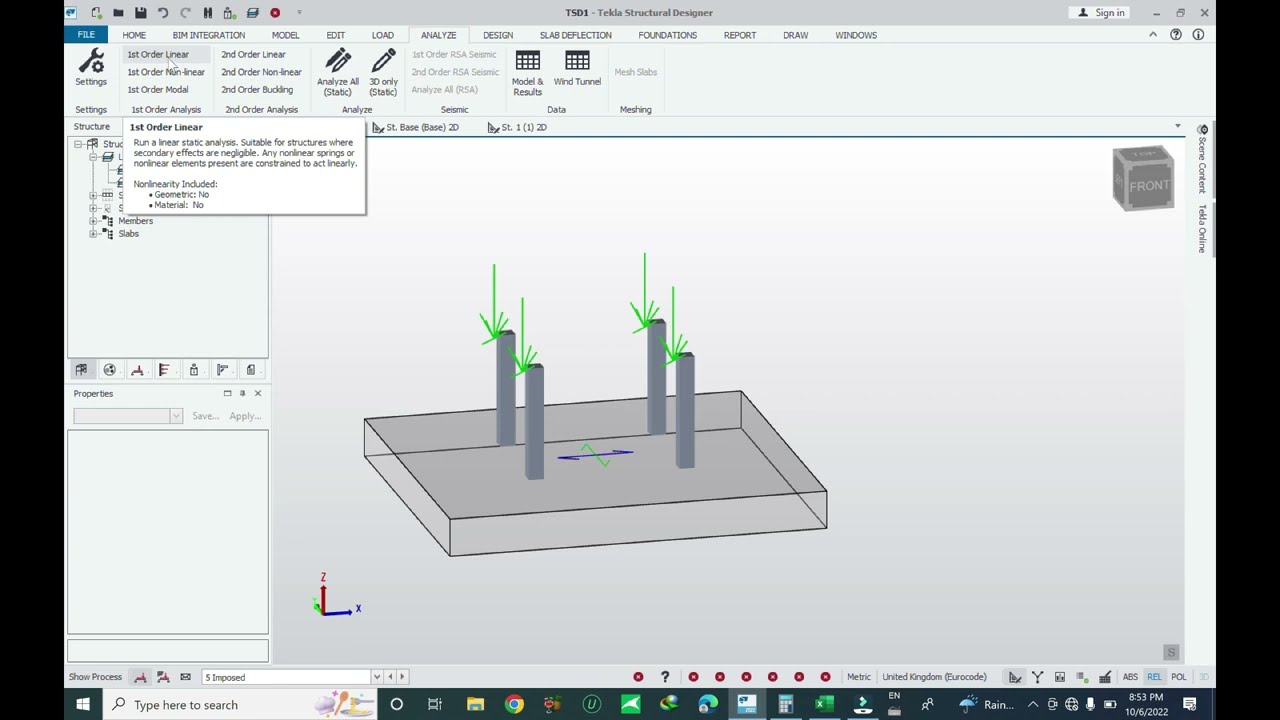Click the Metric units label in status bar

click(859, 677)
